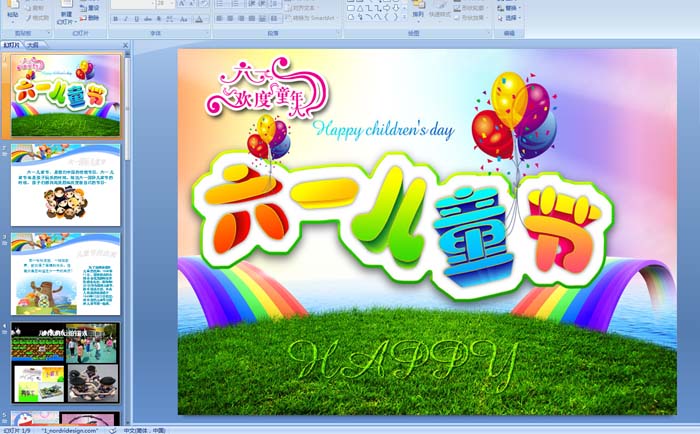Switch to the Slides (幻灯片) pane tab
The width and height of the screenshot is (700, 434).
pyautogui.click(x=12, y=45)
